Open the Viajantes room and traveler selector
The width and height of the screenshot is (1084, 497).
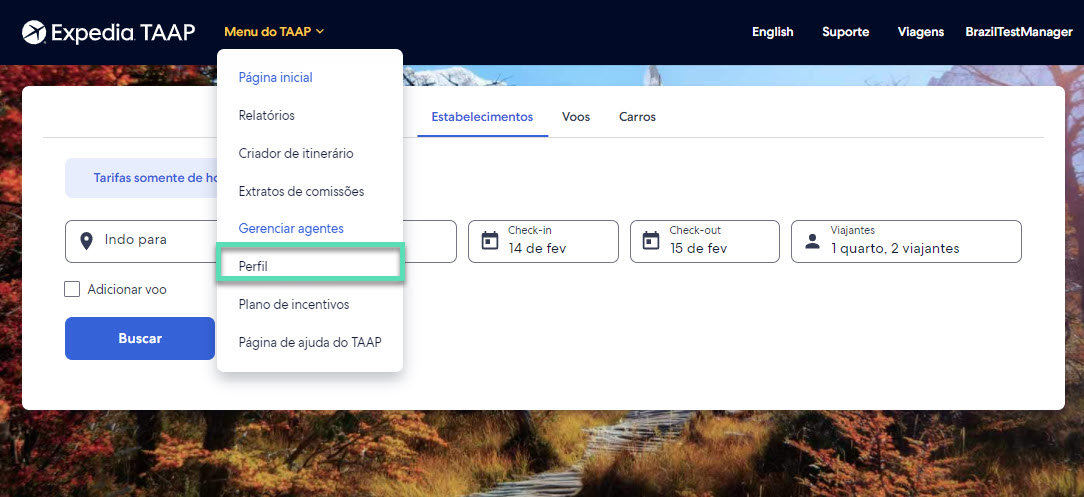[x=906, y=241]
